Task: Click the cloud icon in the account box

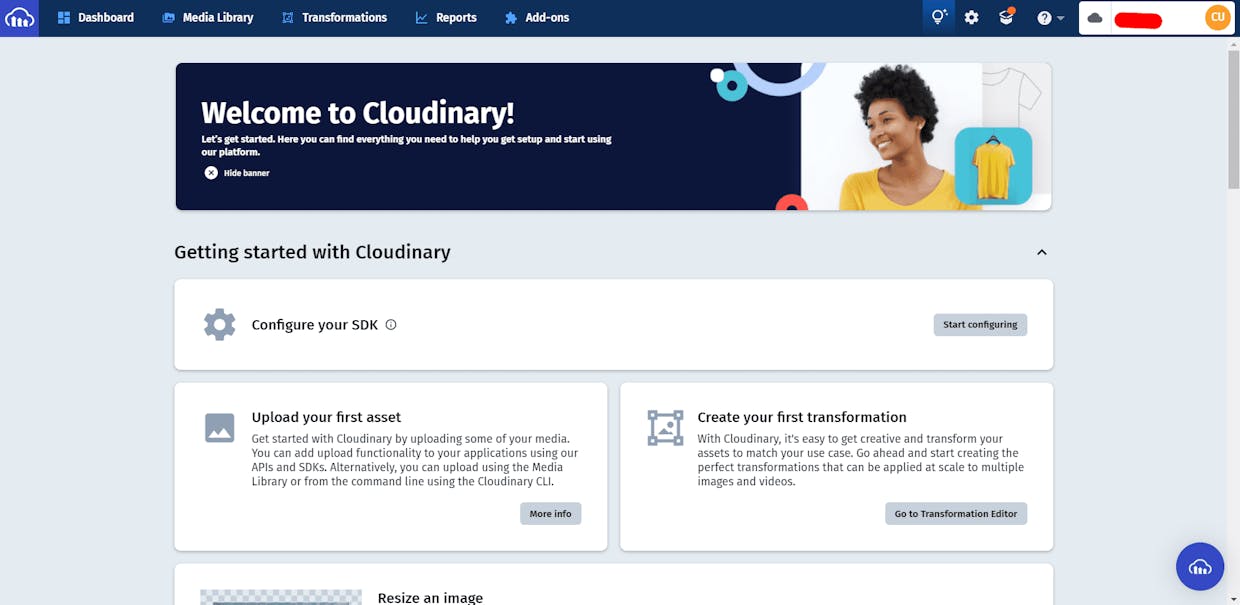Action: (1095, 18)
